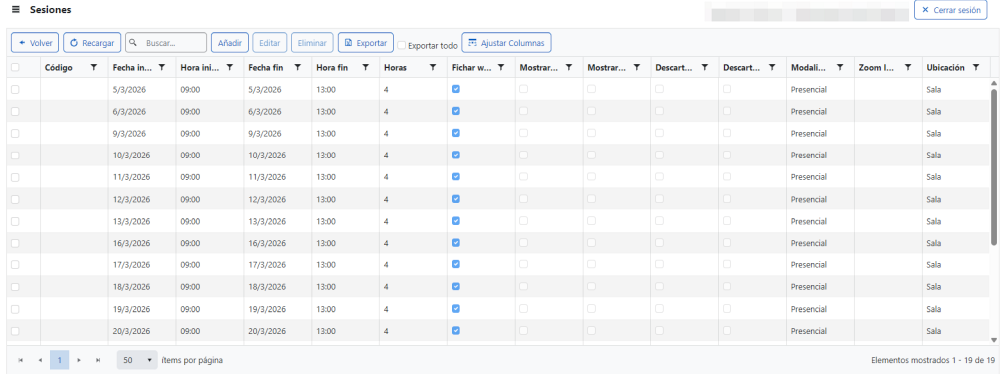Click the vertical scrollbar thumb
The image size is (1000, 374).
tap(994, 166)
